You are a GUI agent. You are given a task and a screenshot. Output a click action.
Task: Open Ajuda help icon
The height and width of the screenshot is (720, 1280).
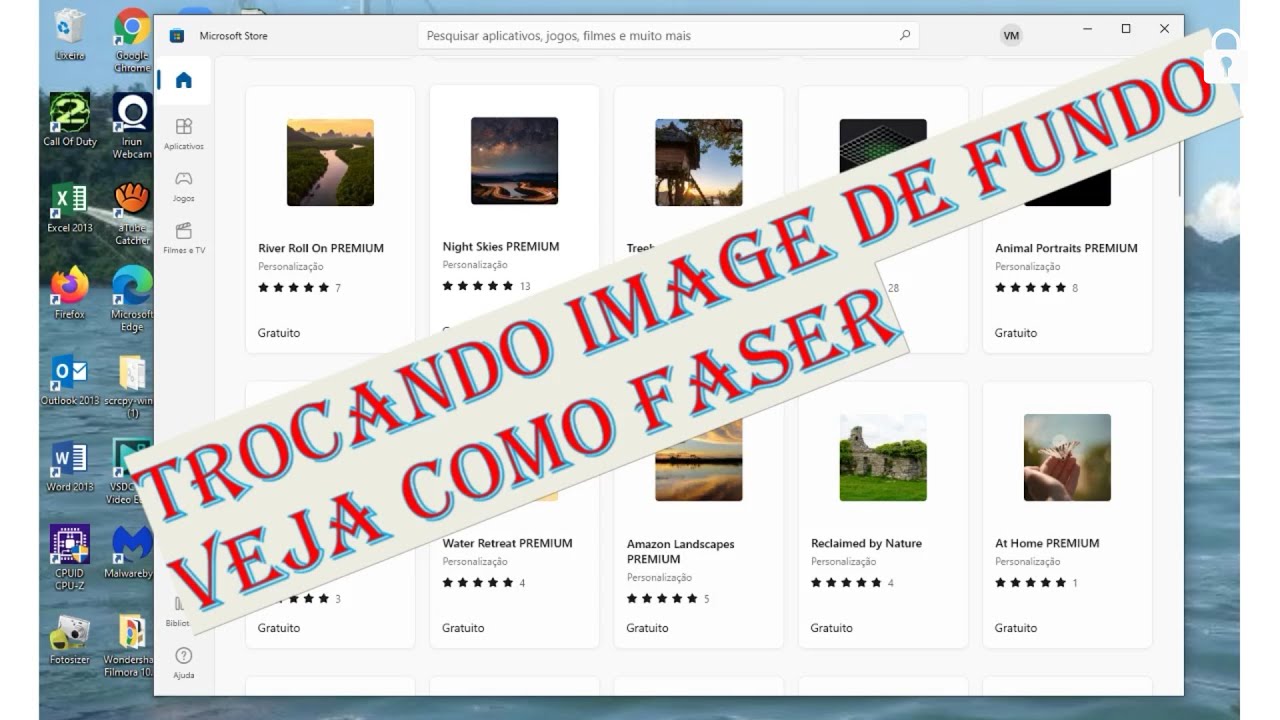[183, 662]
